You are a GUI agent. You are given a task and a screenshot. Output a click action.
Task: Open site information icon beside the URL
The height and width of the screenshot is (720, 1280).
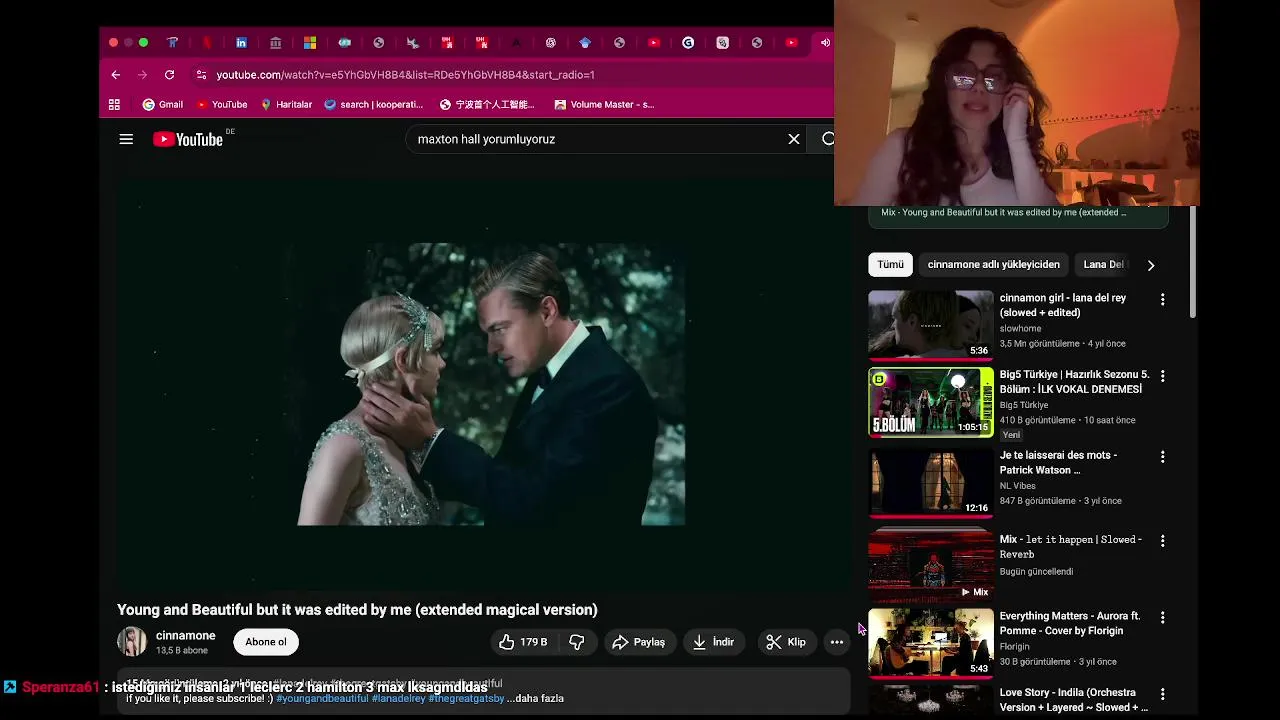[201, 75]
